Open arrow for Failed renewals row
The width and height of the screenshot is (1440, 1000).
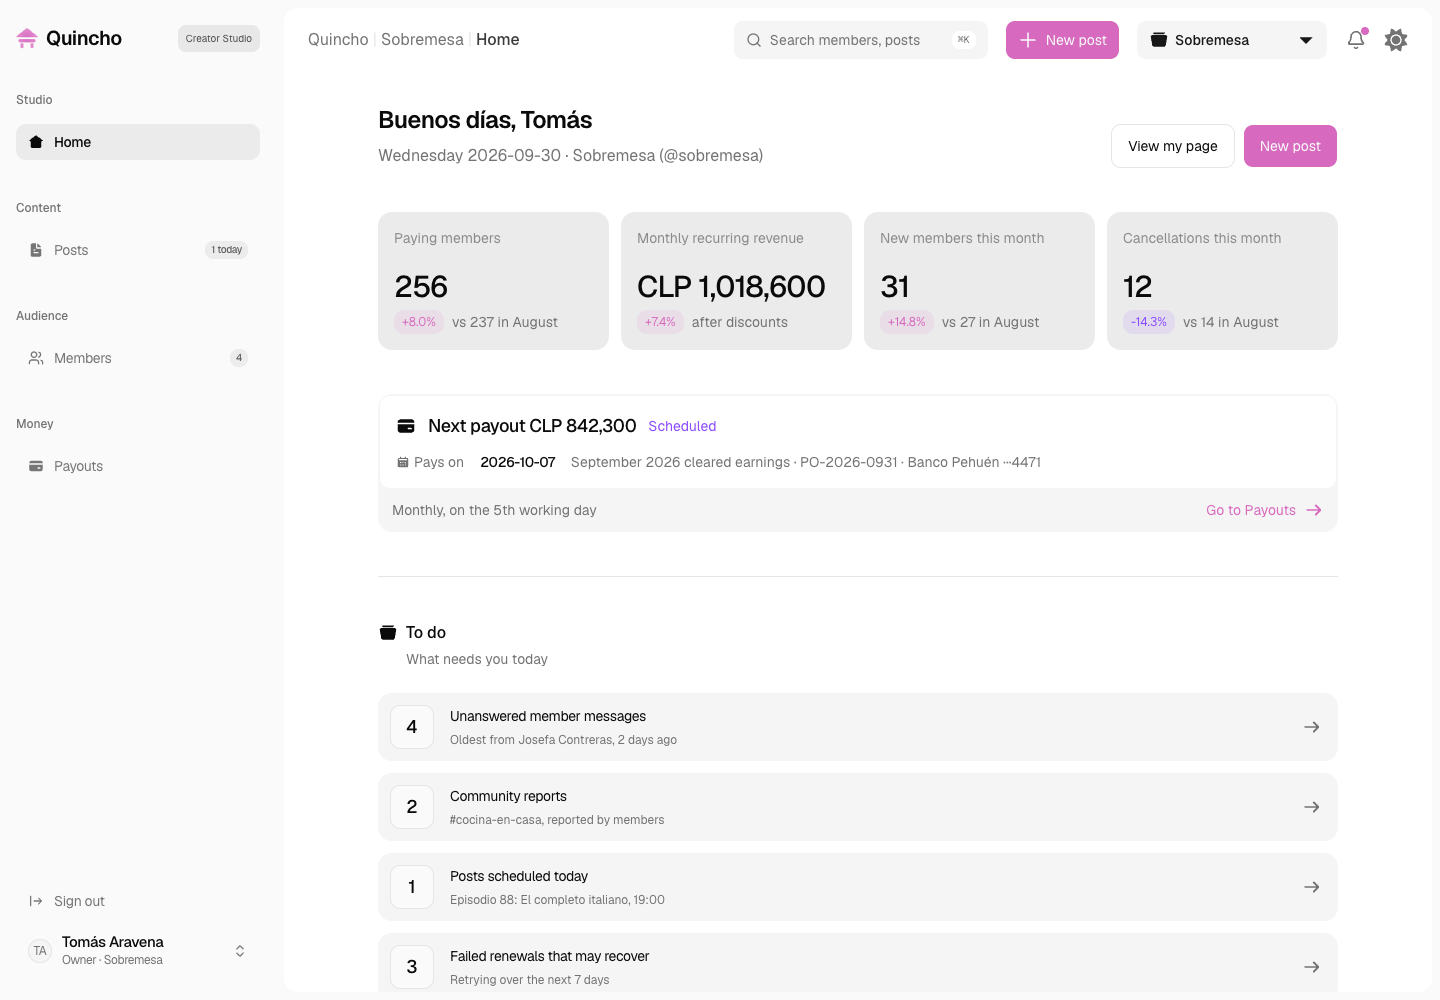(x=1312, y=967)
